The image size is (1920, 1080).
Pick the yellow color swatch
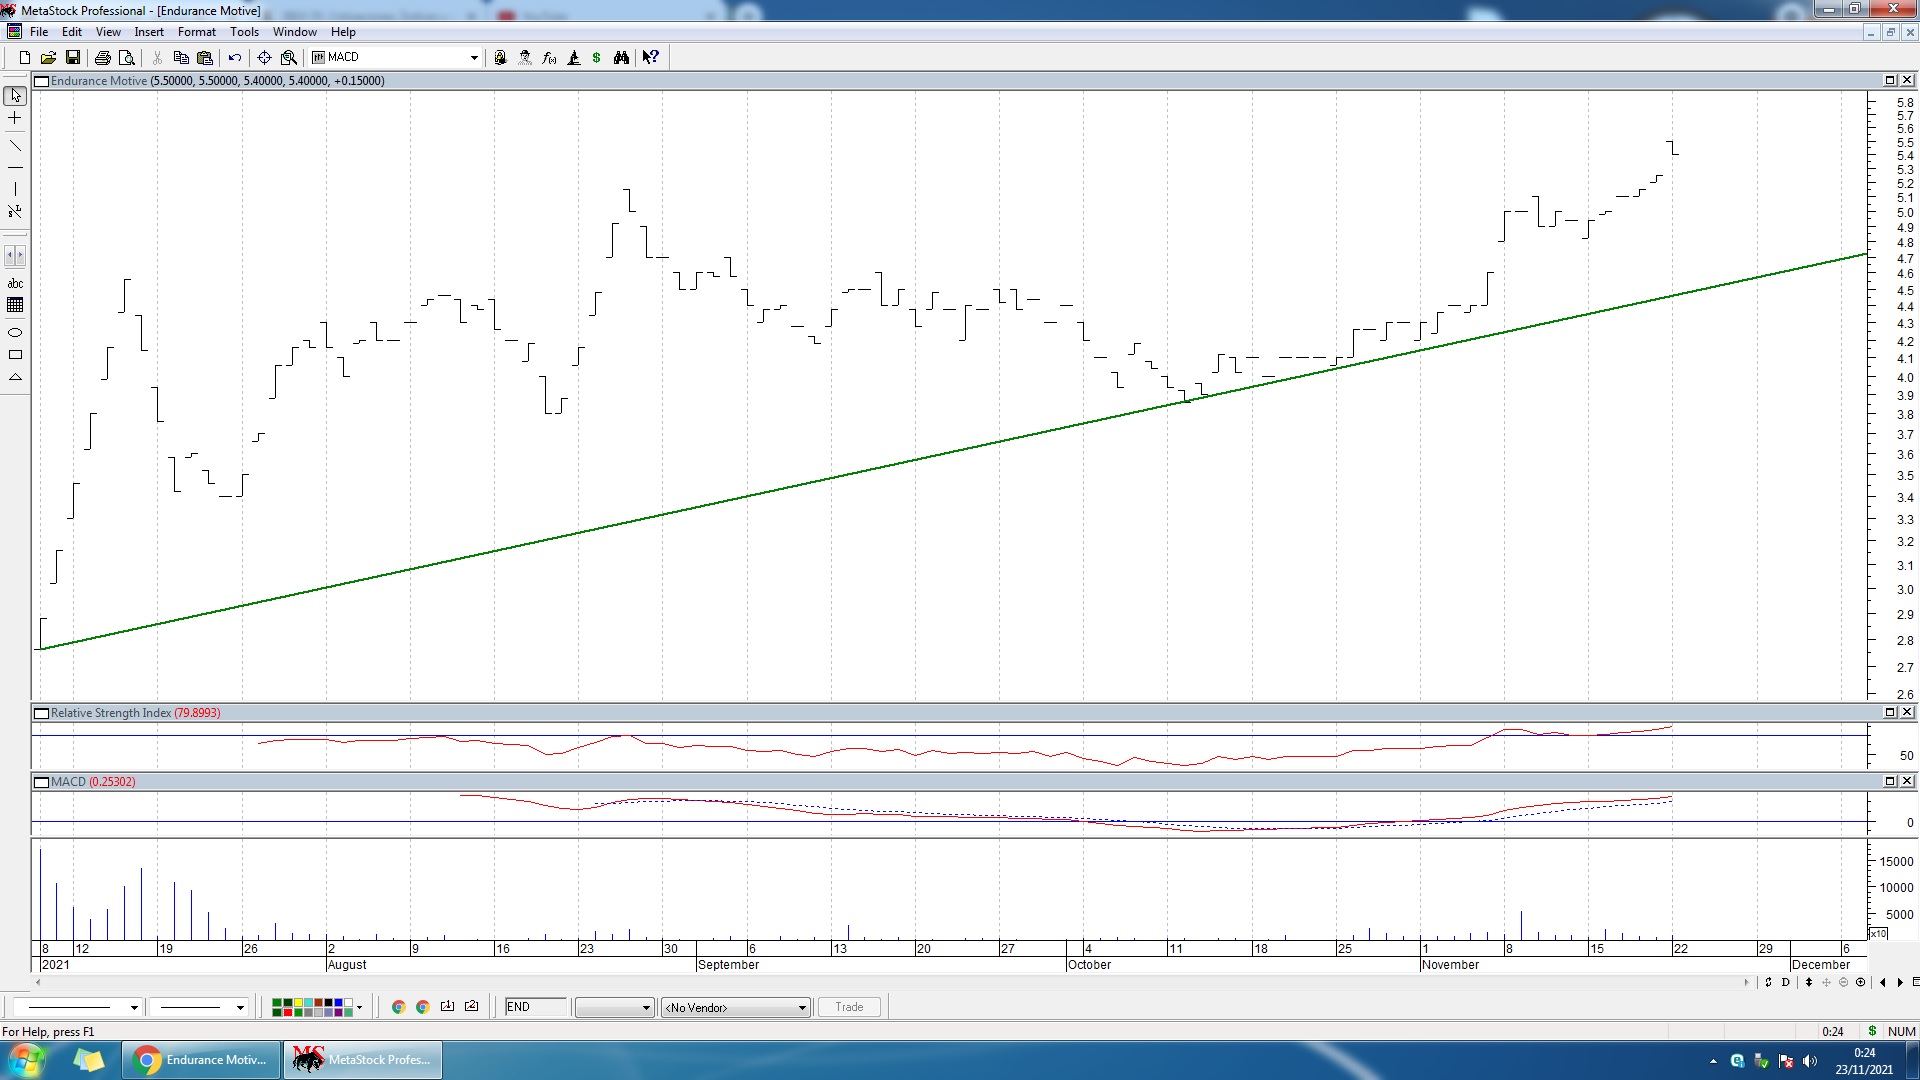[298, 1002]
